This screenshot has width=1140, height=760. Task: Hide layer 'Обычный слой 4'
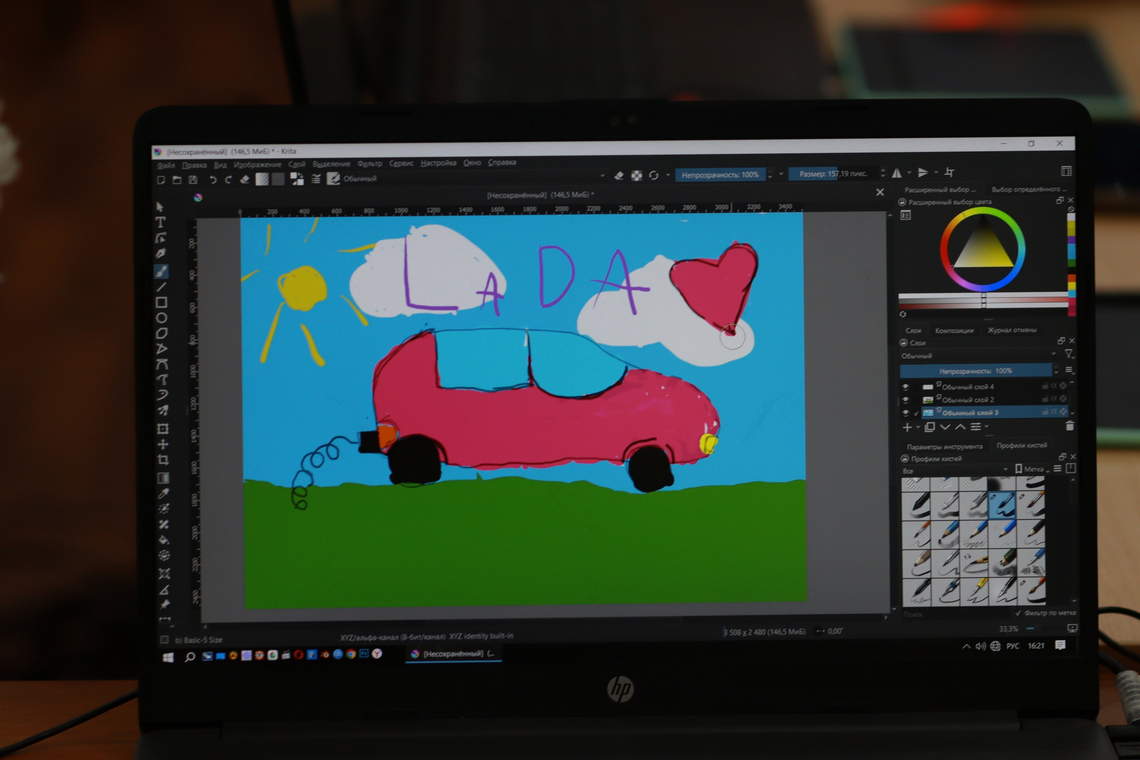click(x=905, y=387)
